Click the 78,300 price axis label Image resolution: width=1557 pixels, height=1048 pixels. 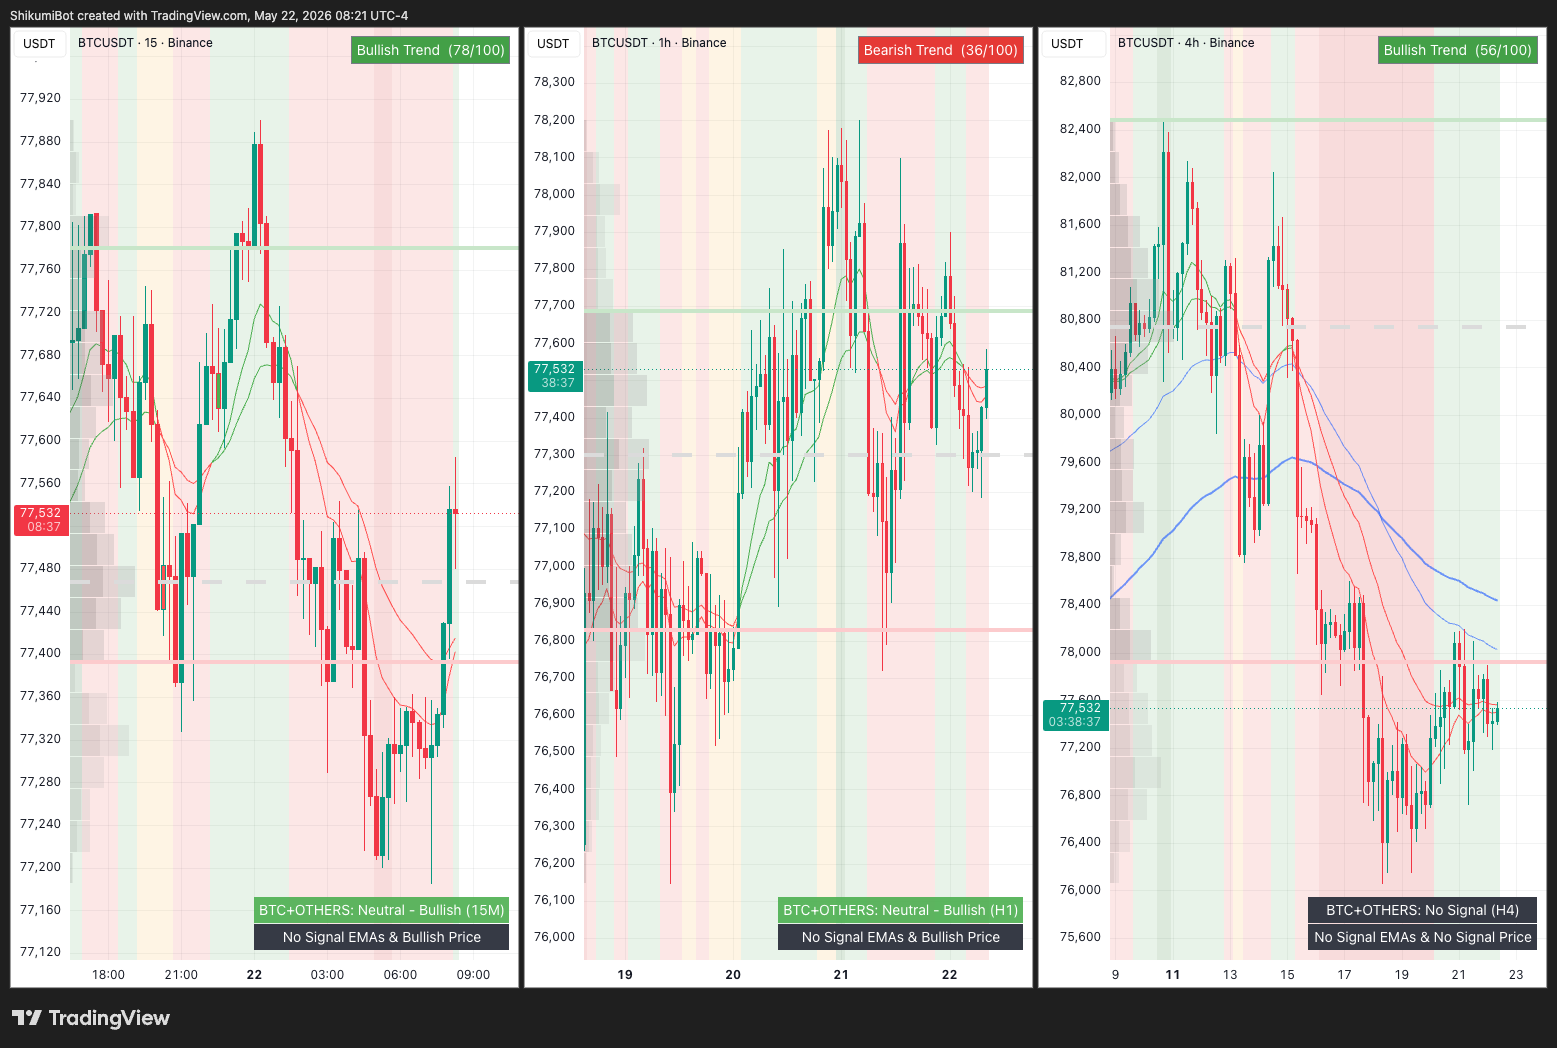tap(554, 82)
